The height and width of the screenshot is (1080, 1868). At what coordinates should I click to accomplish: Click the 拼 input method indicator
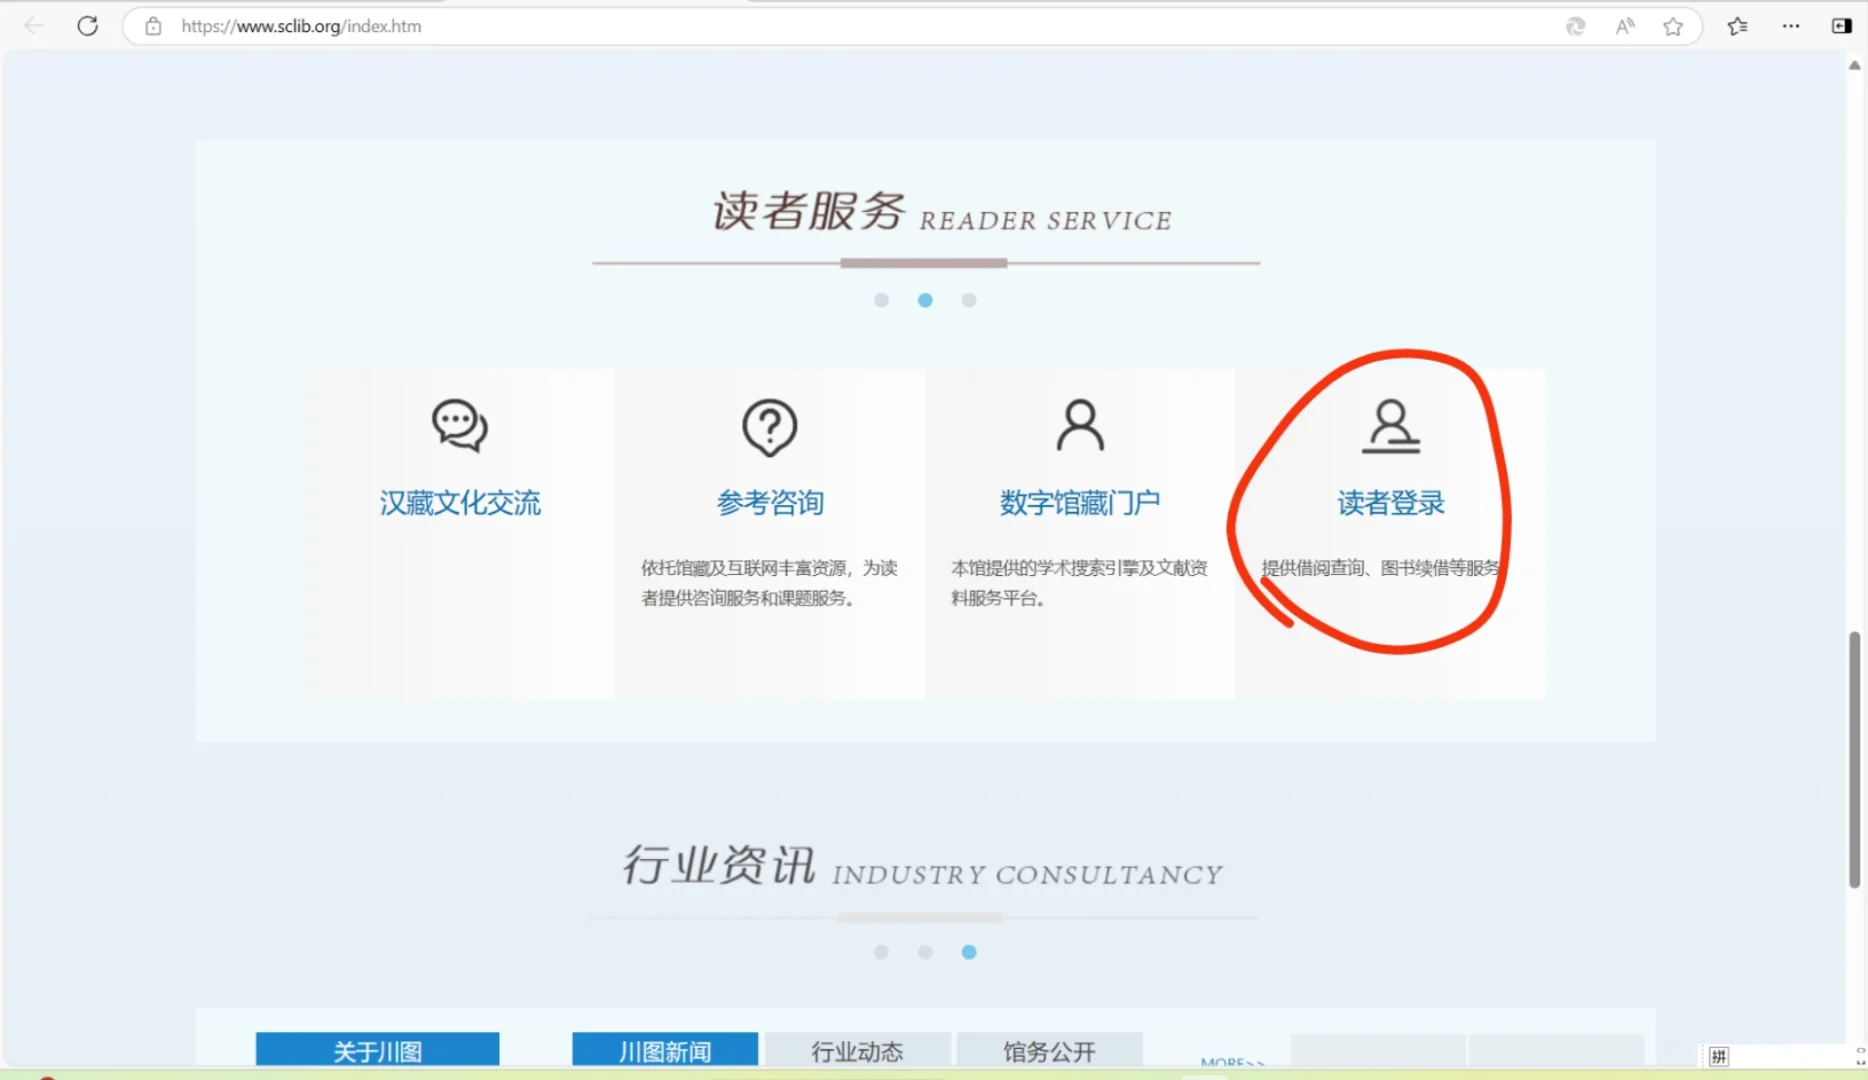pyautogui.click(x=1718, y=1056)
